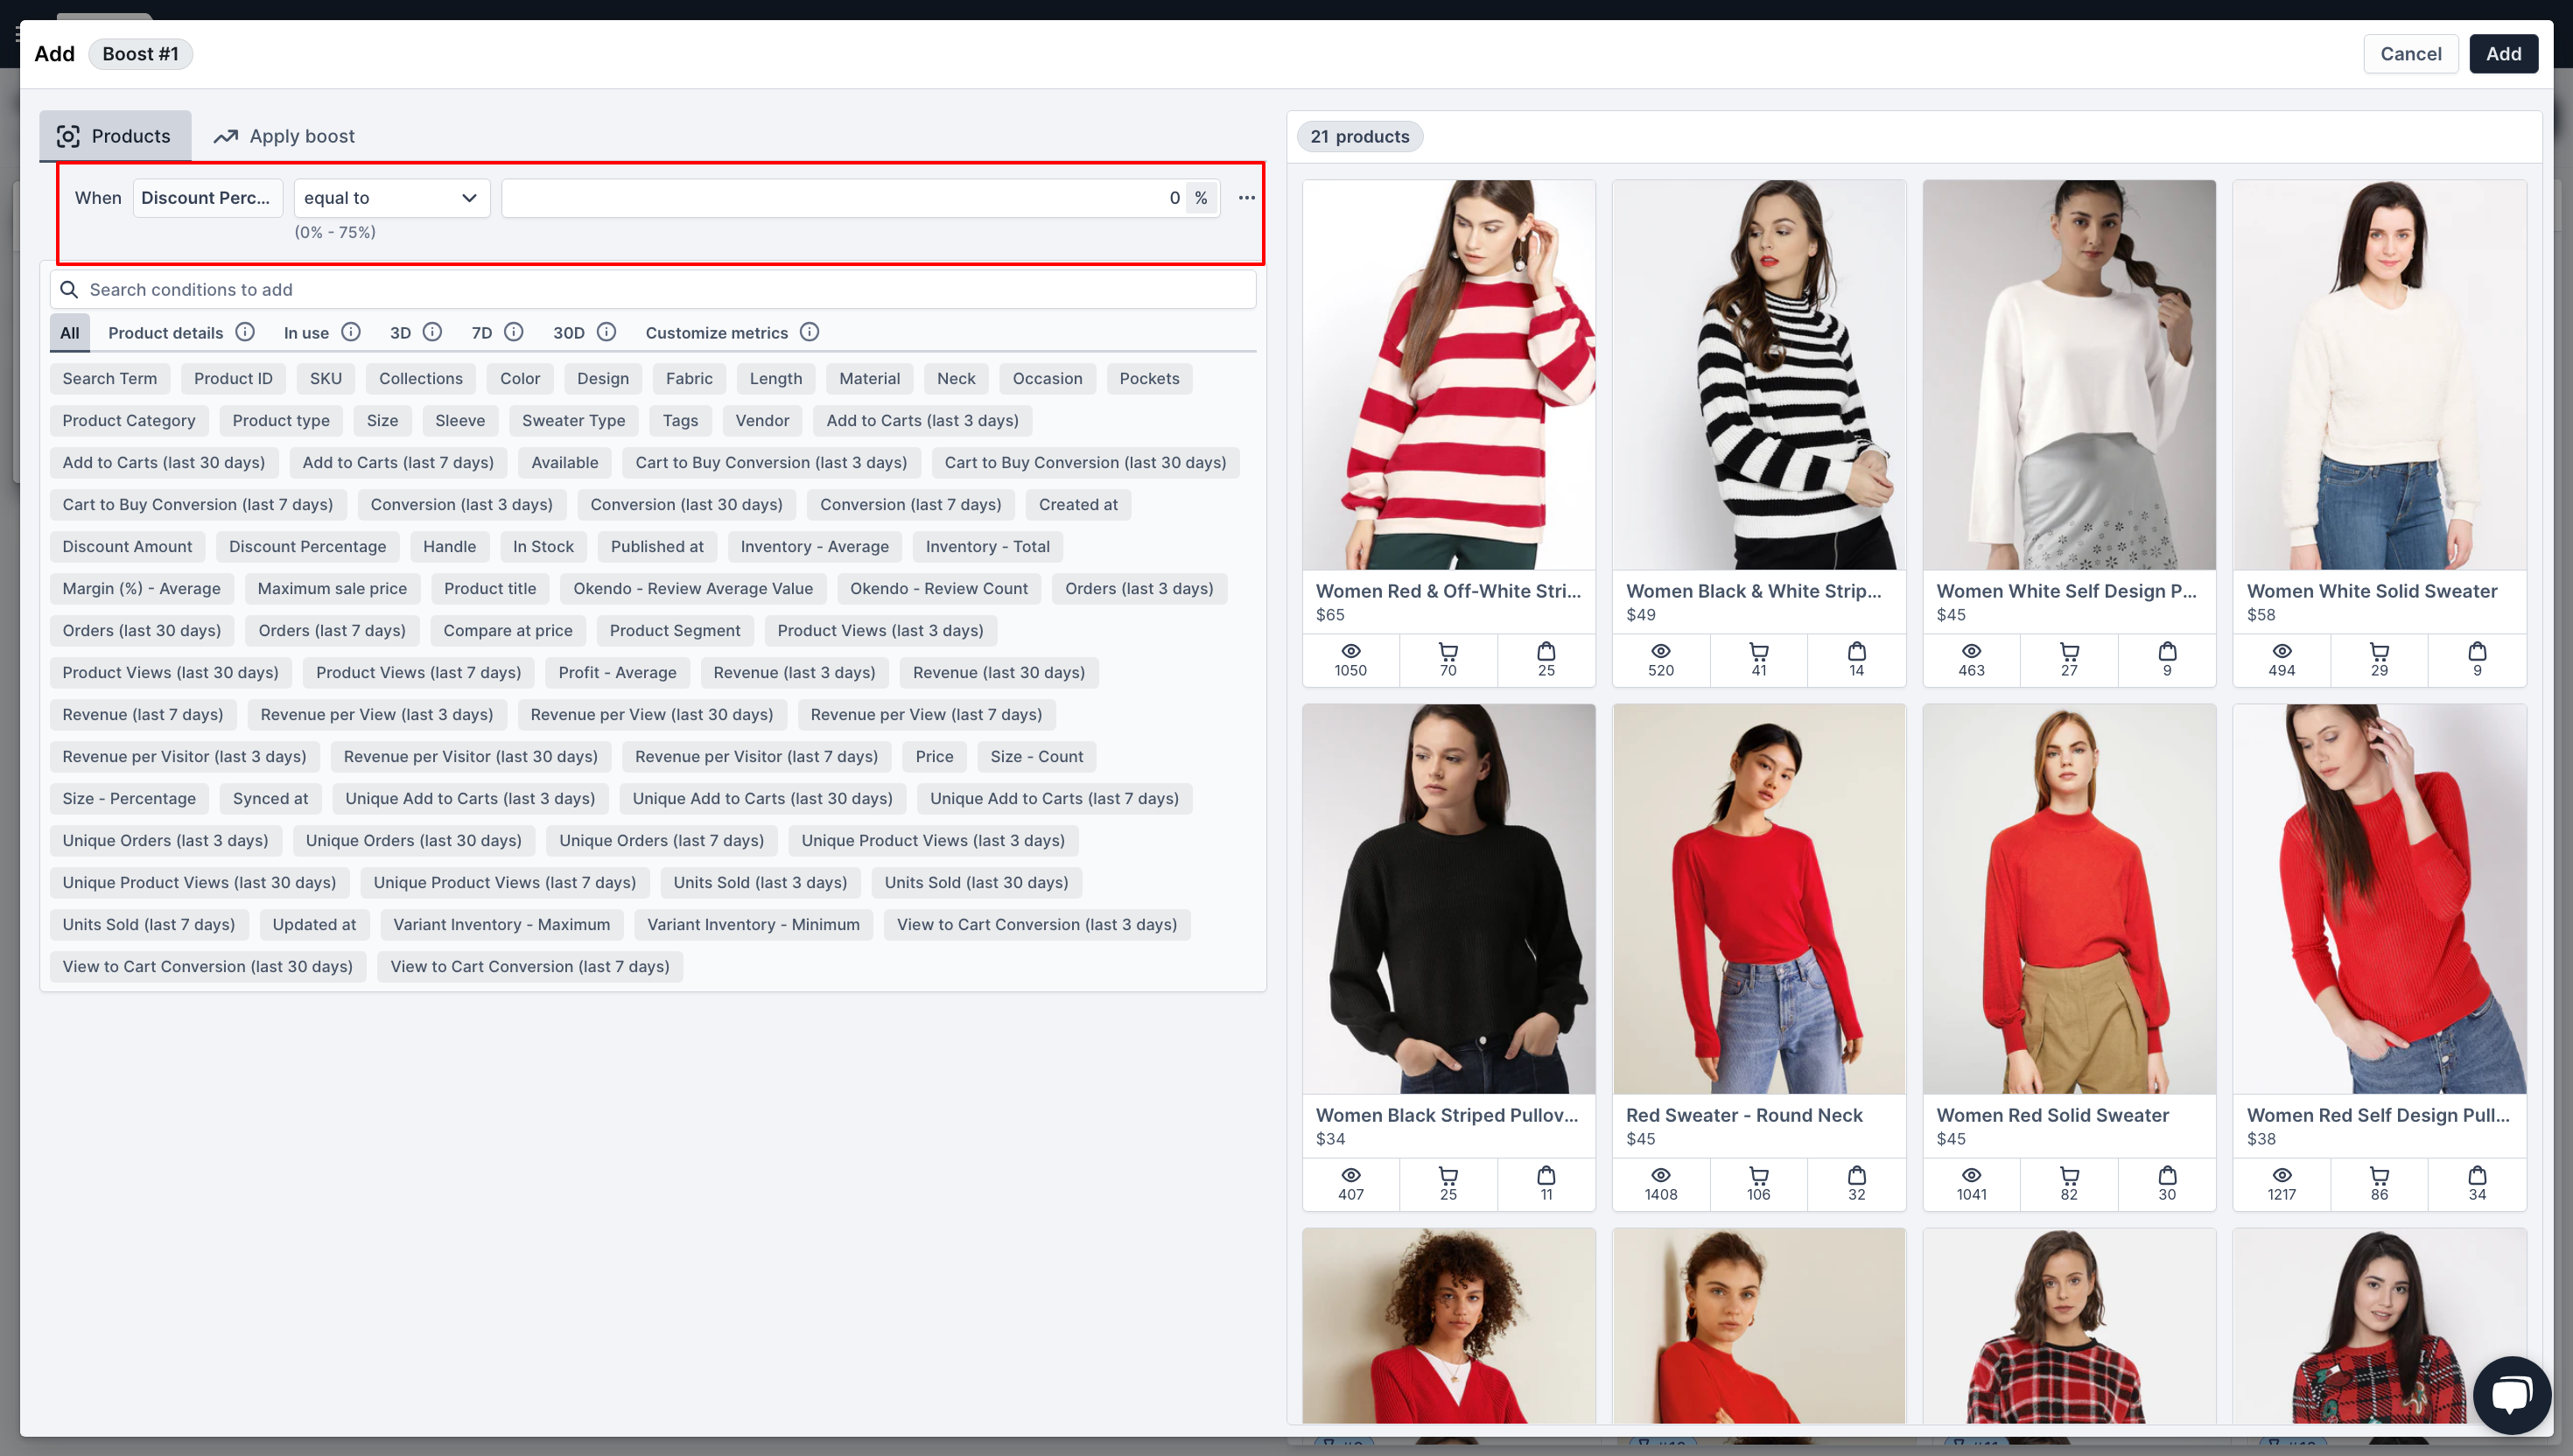
Task: Click info icon next to In use
Action: [351, 332]
